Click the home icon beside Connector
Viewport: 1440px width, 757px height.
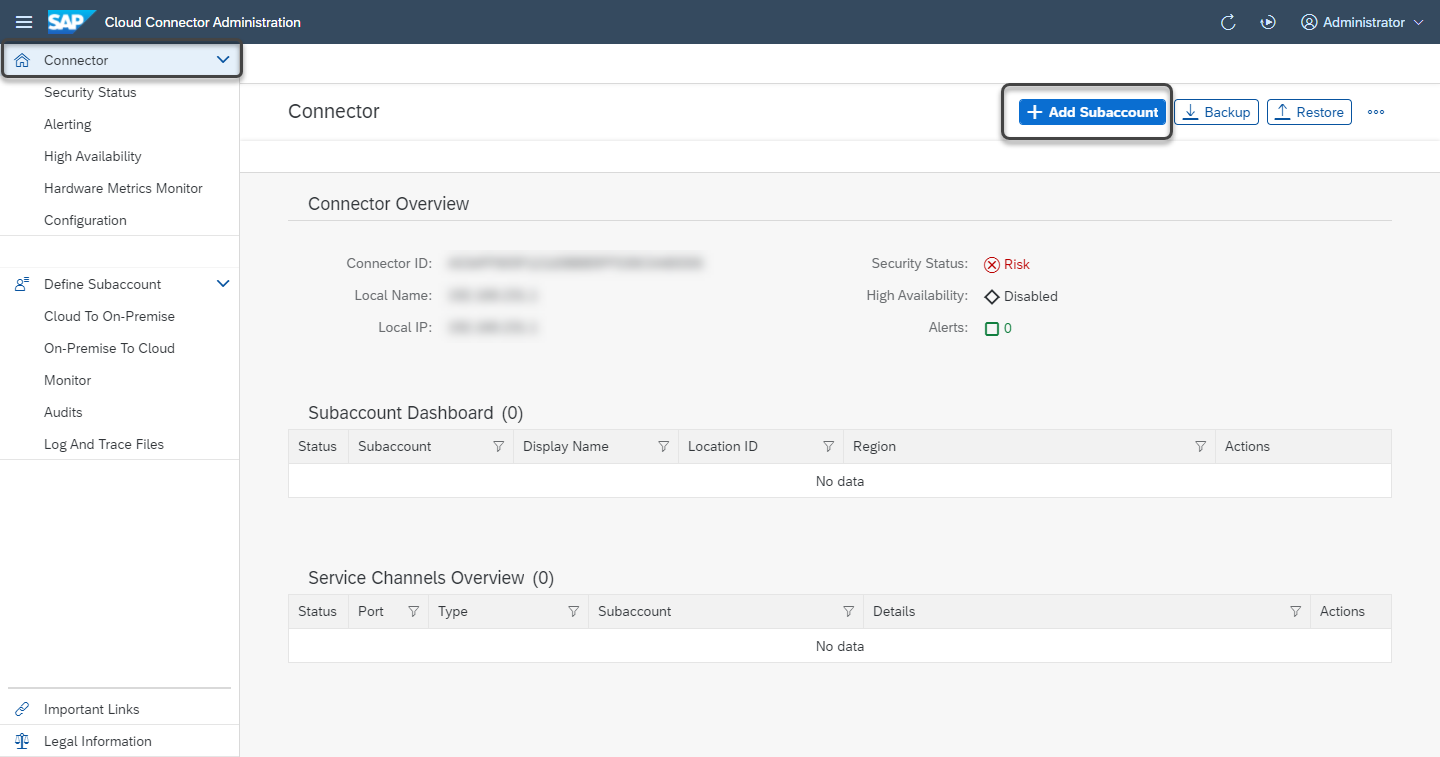click(x=22, y=60)
